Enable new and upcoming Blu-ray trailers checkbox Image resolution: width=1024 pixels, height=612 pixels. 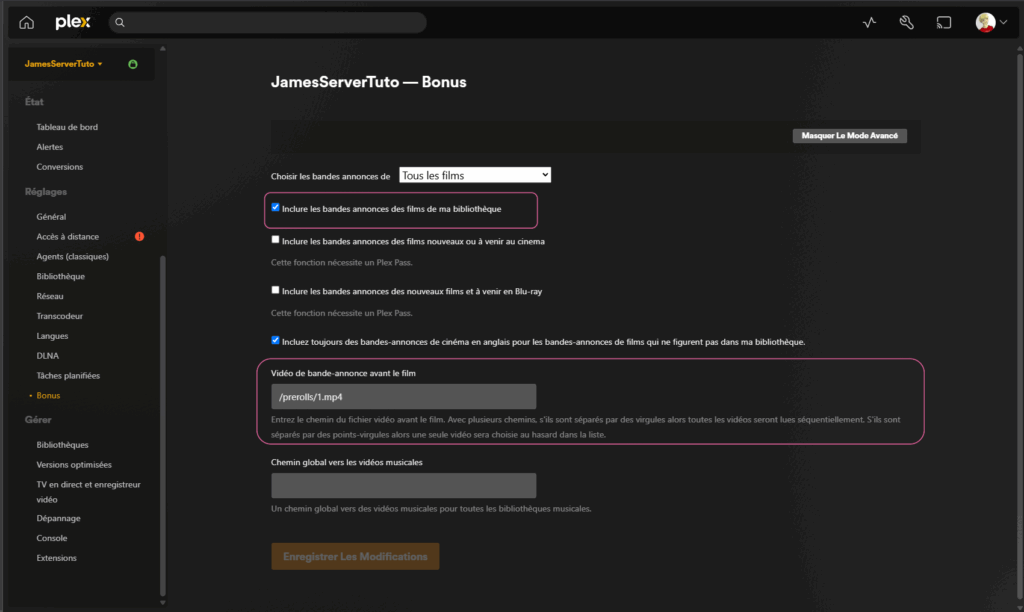(275, 290)
